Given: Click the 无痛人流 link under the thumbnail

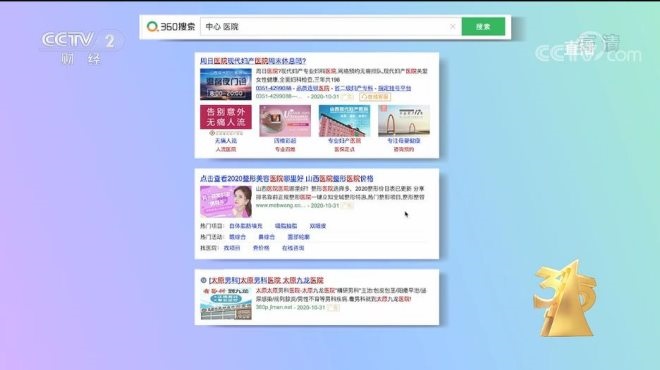Looking at the screenshot, I should 226,141.
